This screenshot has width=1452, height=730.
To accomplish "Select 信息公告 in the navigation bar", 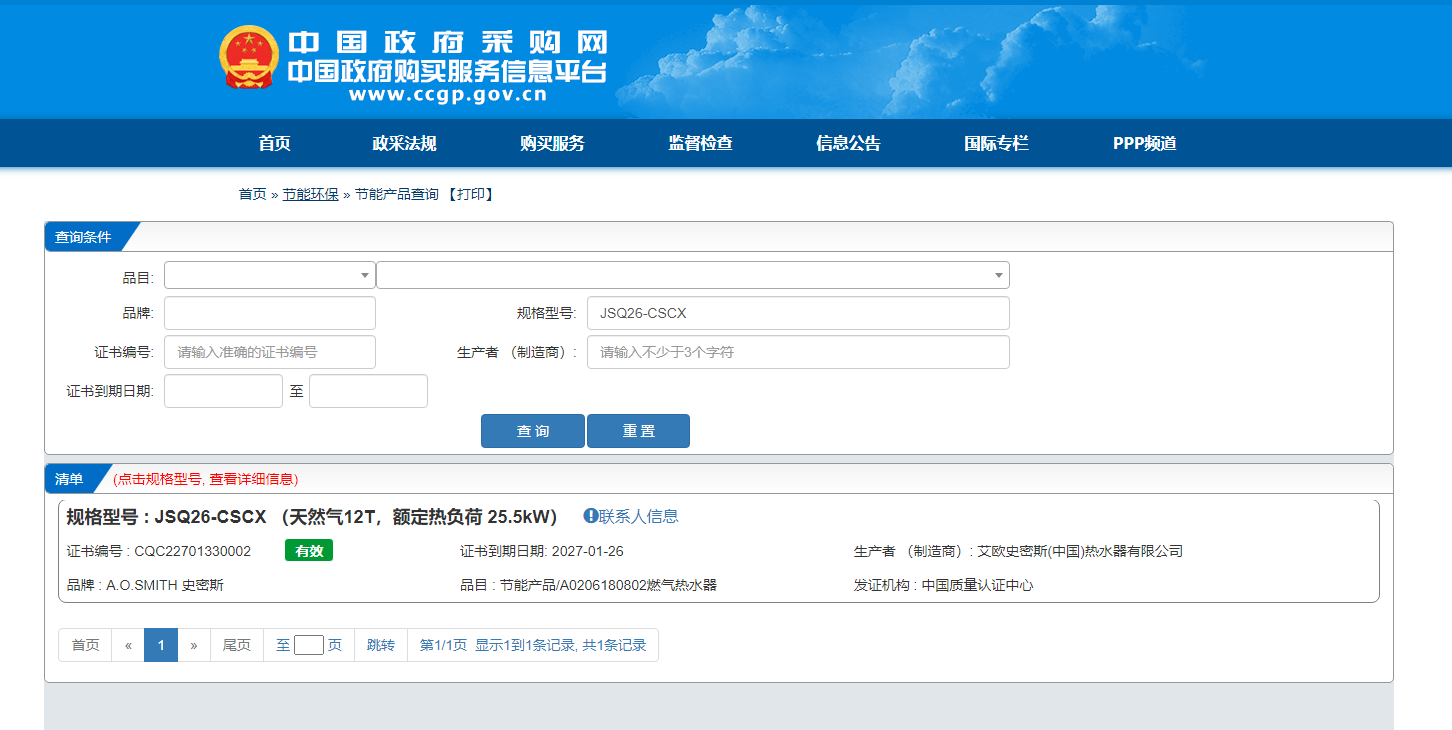I will (848, 143).
